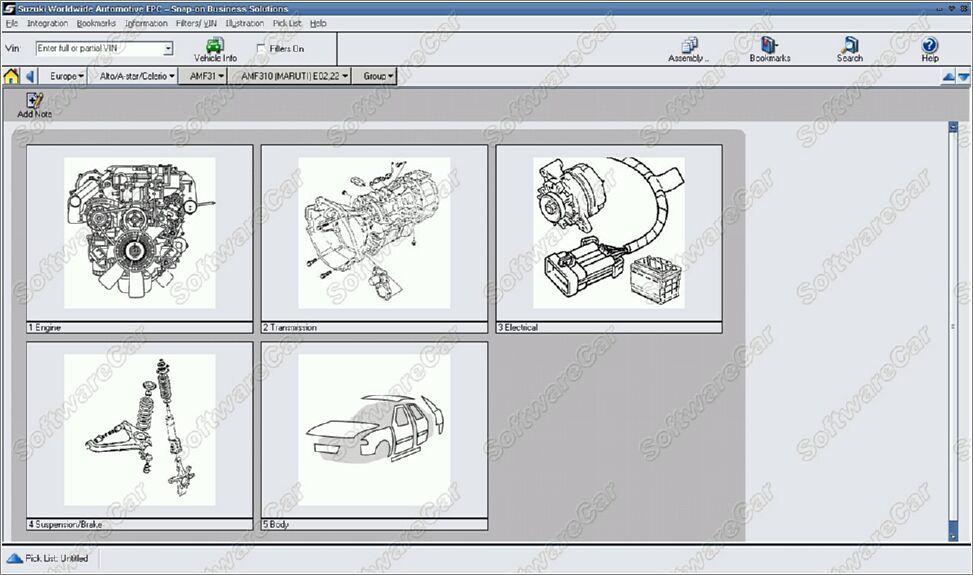
Task: Click the '5 Body' caption
Action: pyautogui.click(x=276, y=524)
